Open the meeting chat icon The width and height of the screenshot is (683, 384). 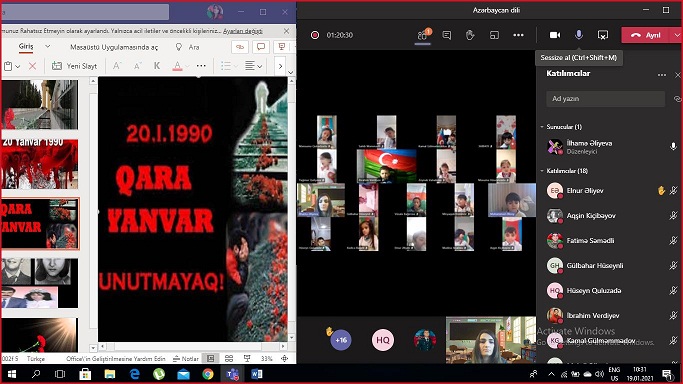point(446,35)
